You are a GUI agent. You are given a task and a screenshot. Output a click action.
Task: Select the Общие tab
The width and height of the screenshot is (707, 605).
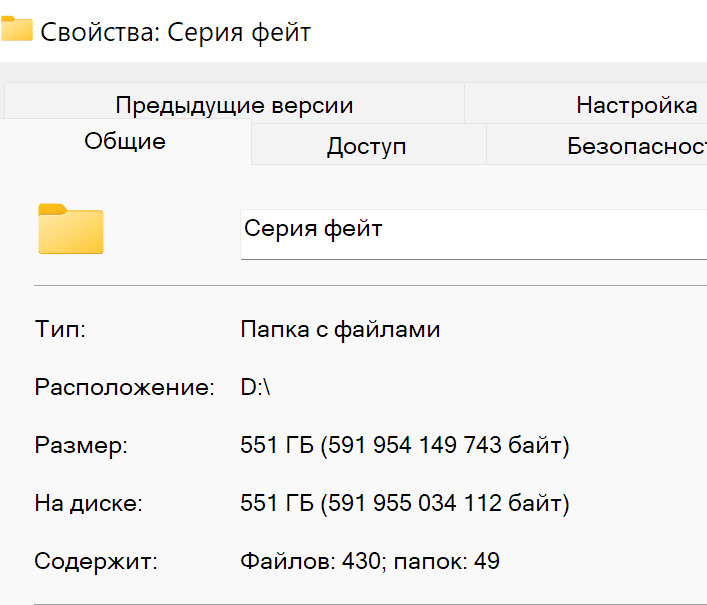[125, 142]
